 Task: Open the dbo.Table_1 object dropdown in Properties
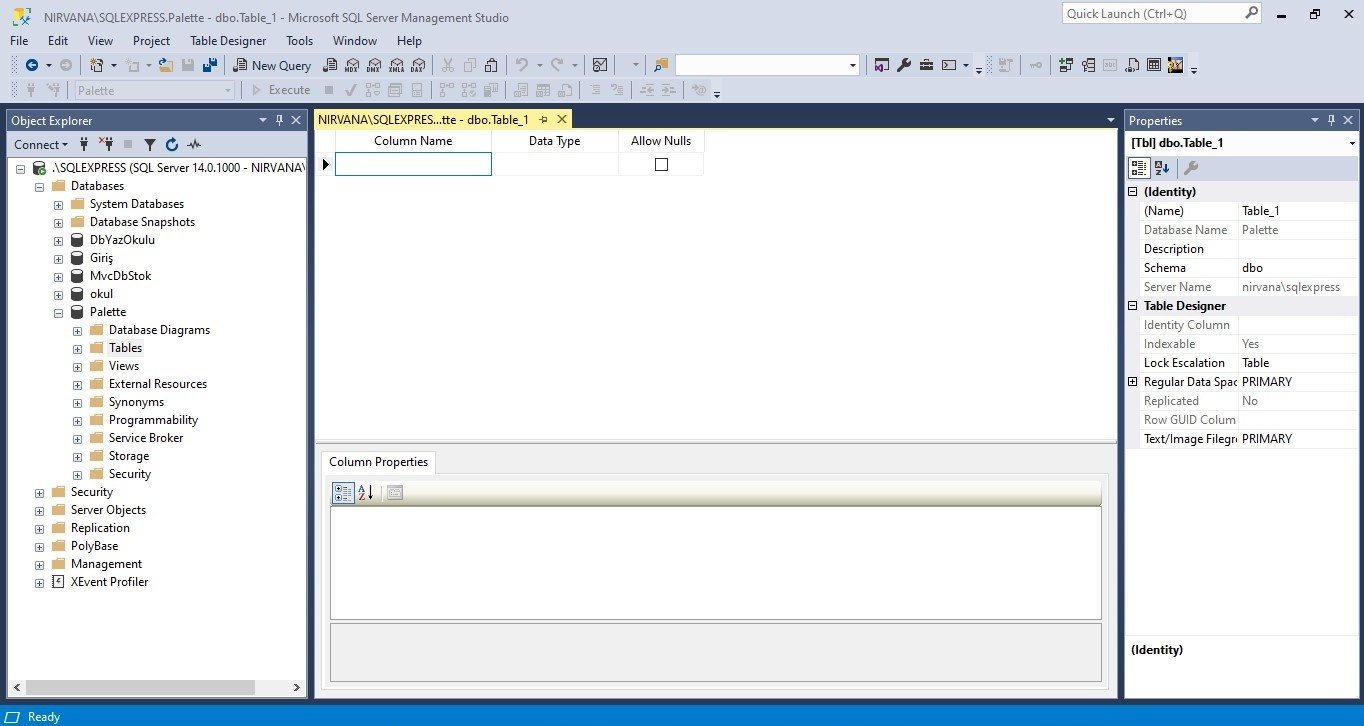click(x=1352, y=143)
